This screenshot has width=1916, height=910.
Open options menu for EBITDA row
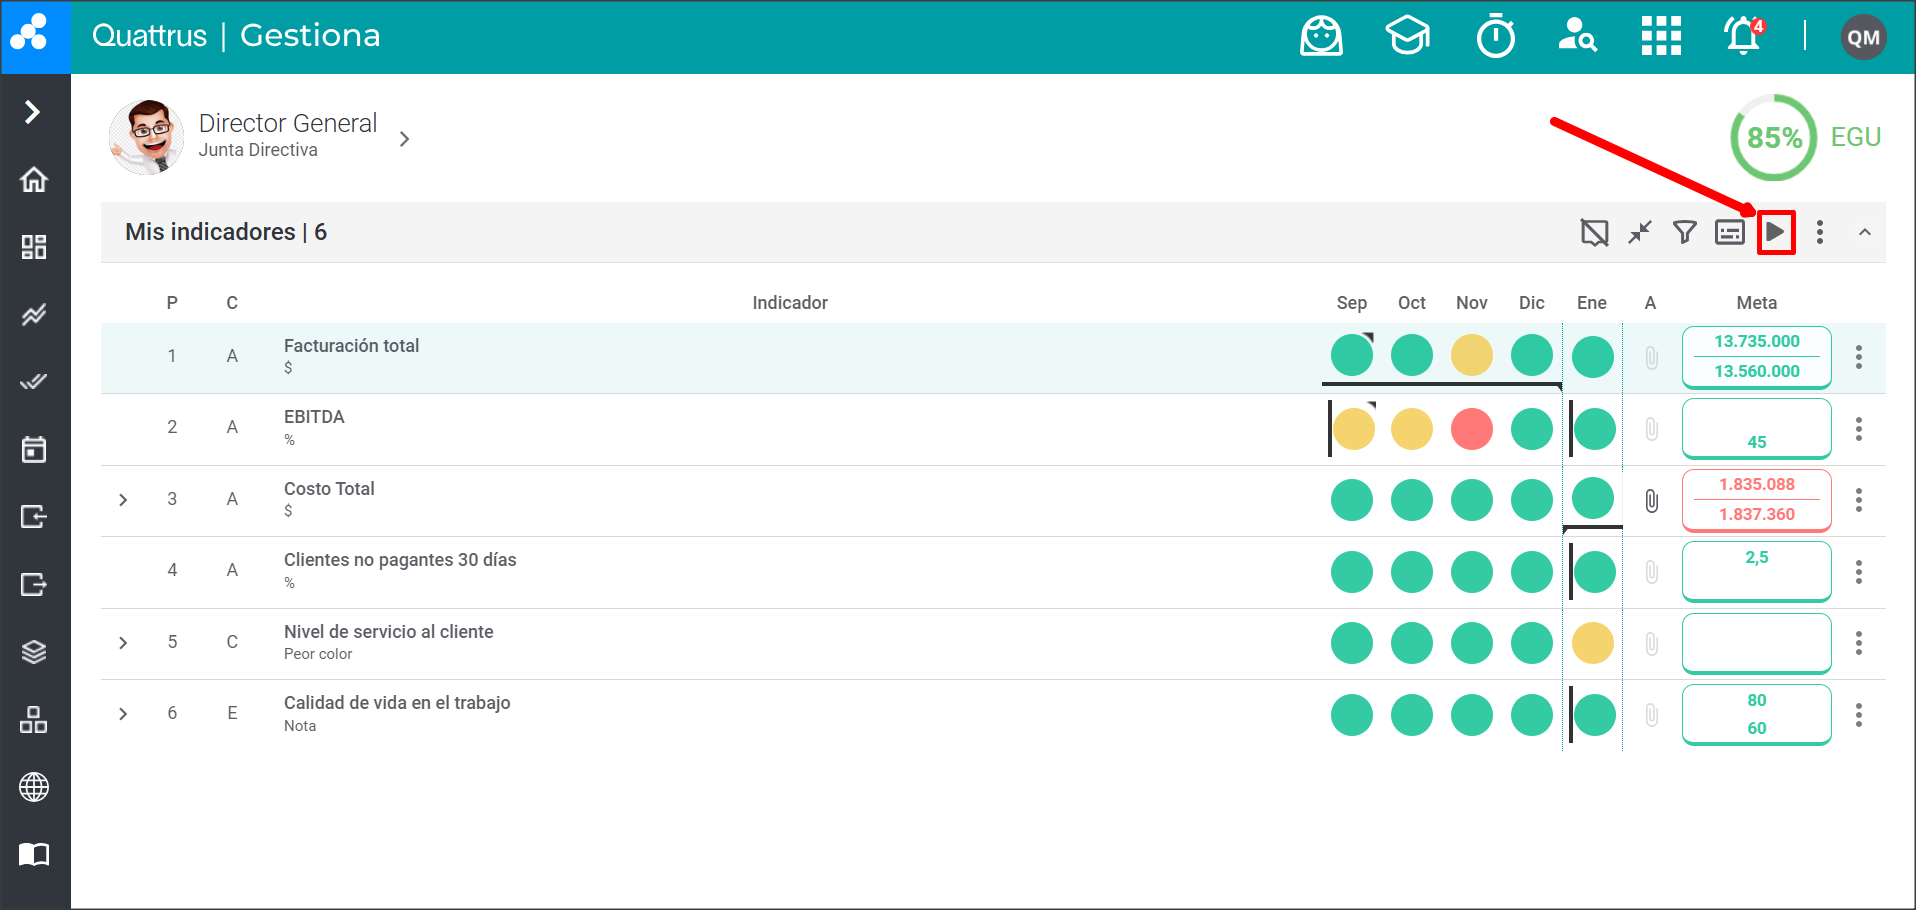(1859, 429)
